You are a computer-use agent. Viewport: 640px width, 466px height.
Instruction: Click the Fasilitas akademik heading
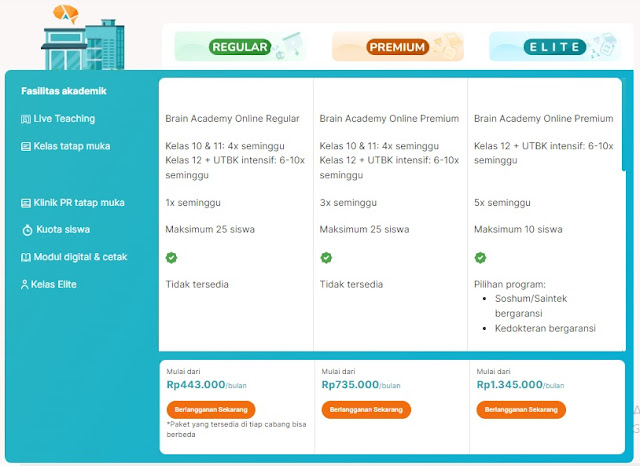(x=64, y=91)
